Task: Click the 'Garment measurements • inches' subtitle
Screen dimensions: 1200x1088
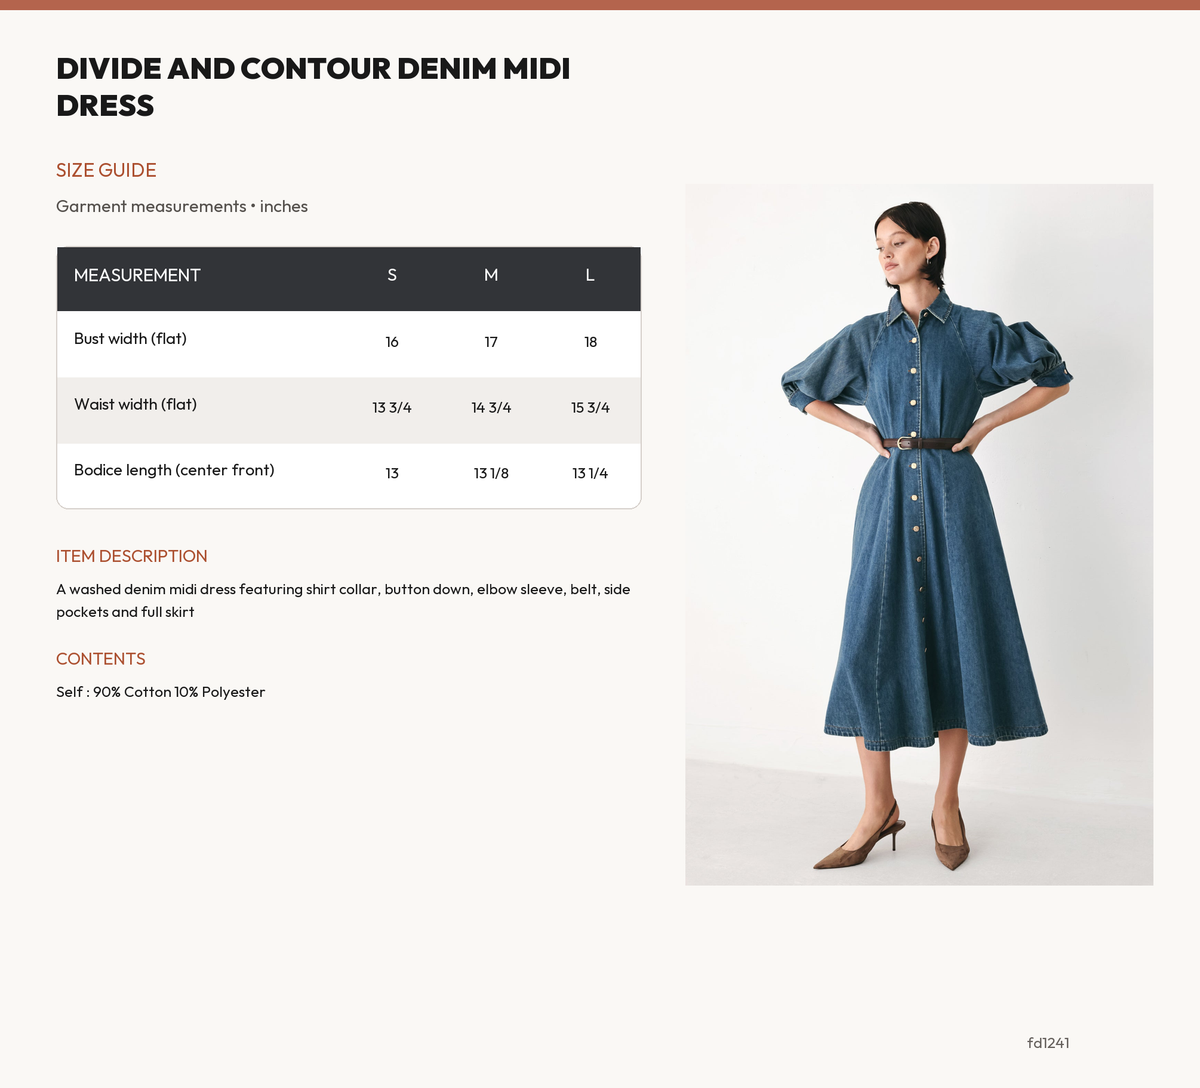Action: pyautogui.click(x=182, y=206)
